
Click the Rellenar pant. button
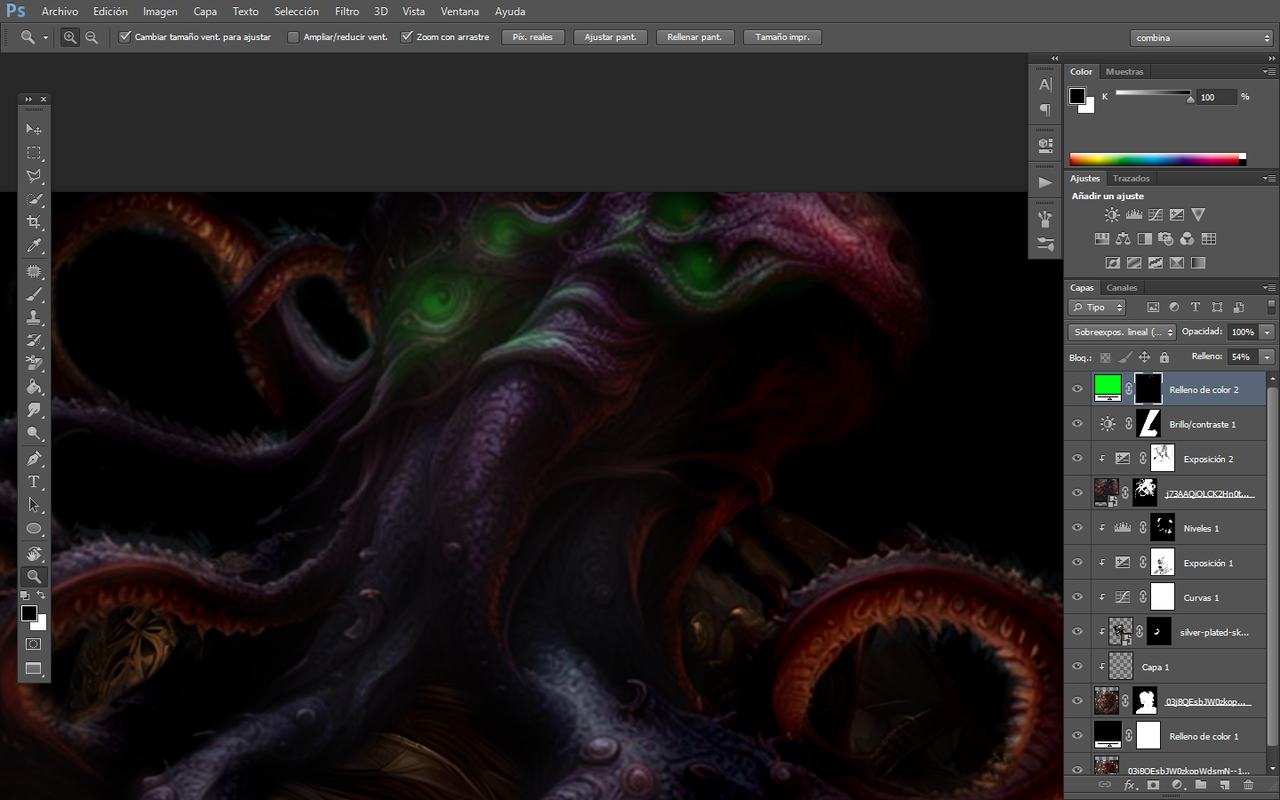696,37
